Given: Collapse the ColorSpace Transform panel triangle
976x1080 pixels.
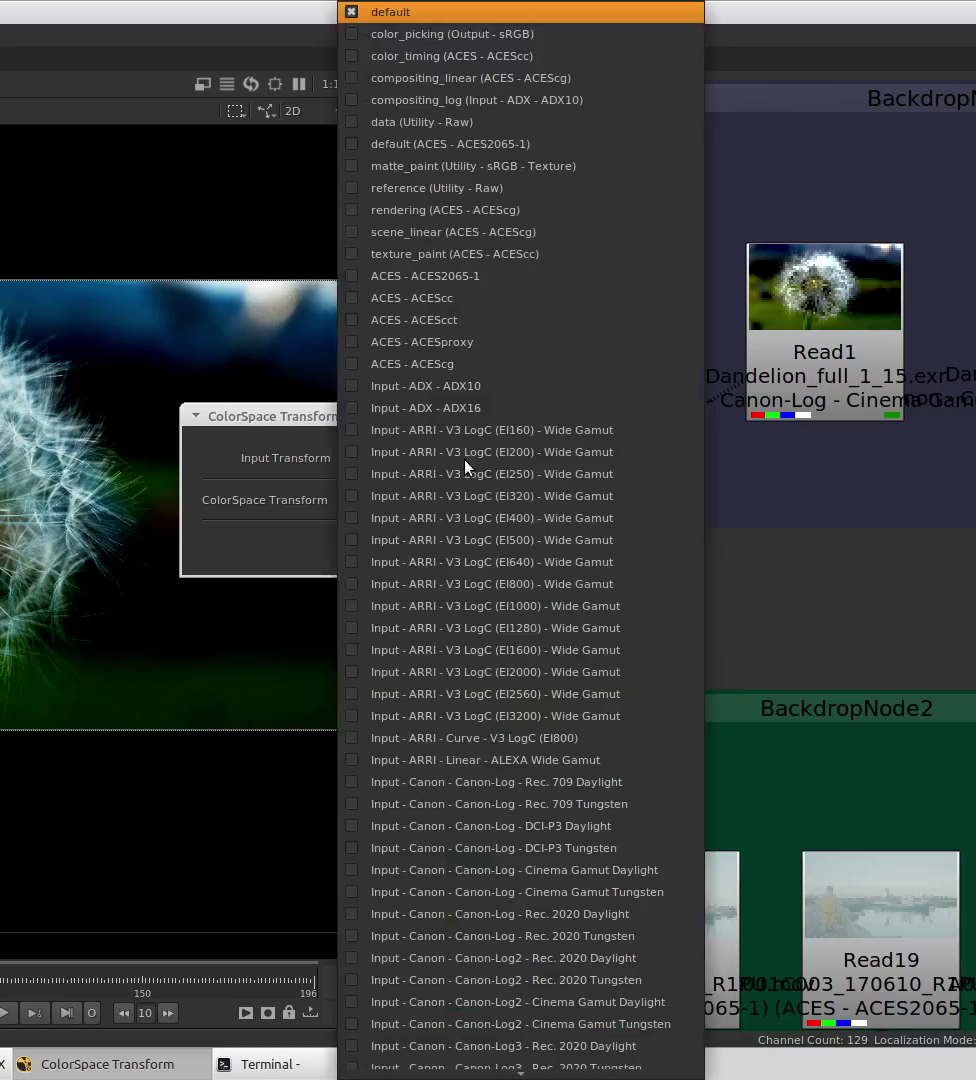Looking at the screenshot, I should click(x=196, y=416).
